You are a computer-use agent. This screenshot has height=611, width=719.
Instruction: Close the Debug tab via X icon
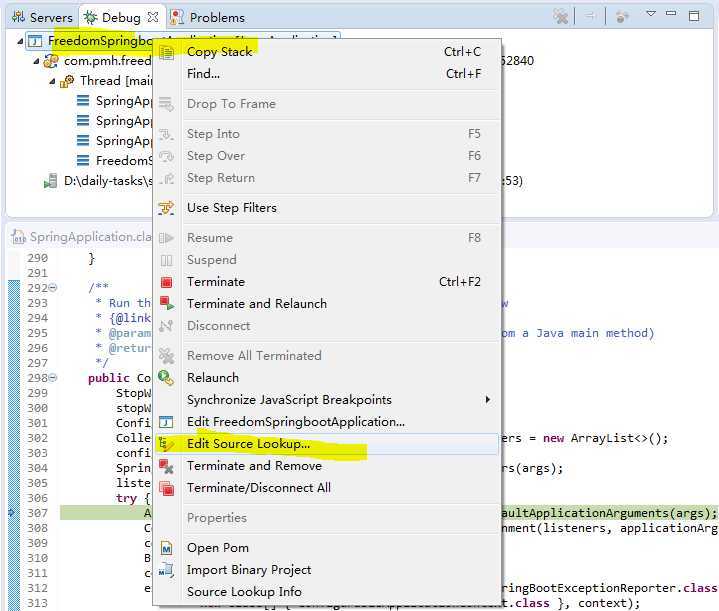point(153,17)
